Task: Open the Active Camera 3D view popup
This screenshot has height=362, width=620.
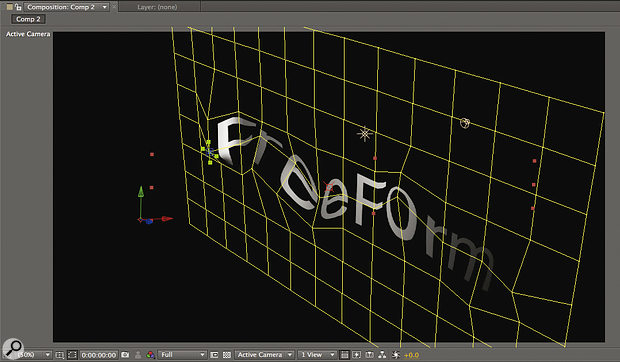Action: tap(265, 355)
